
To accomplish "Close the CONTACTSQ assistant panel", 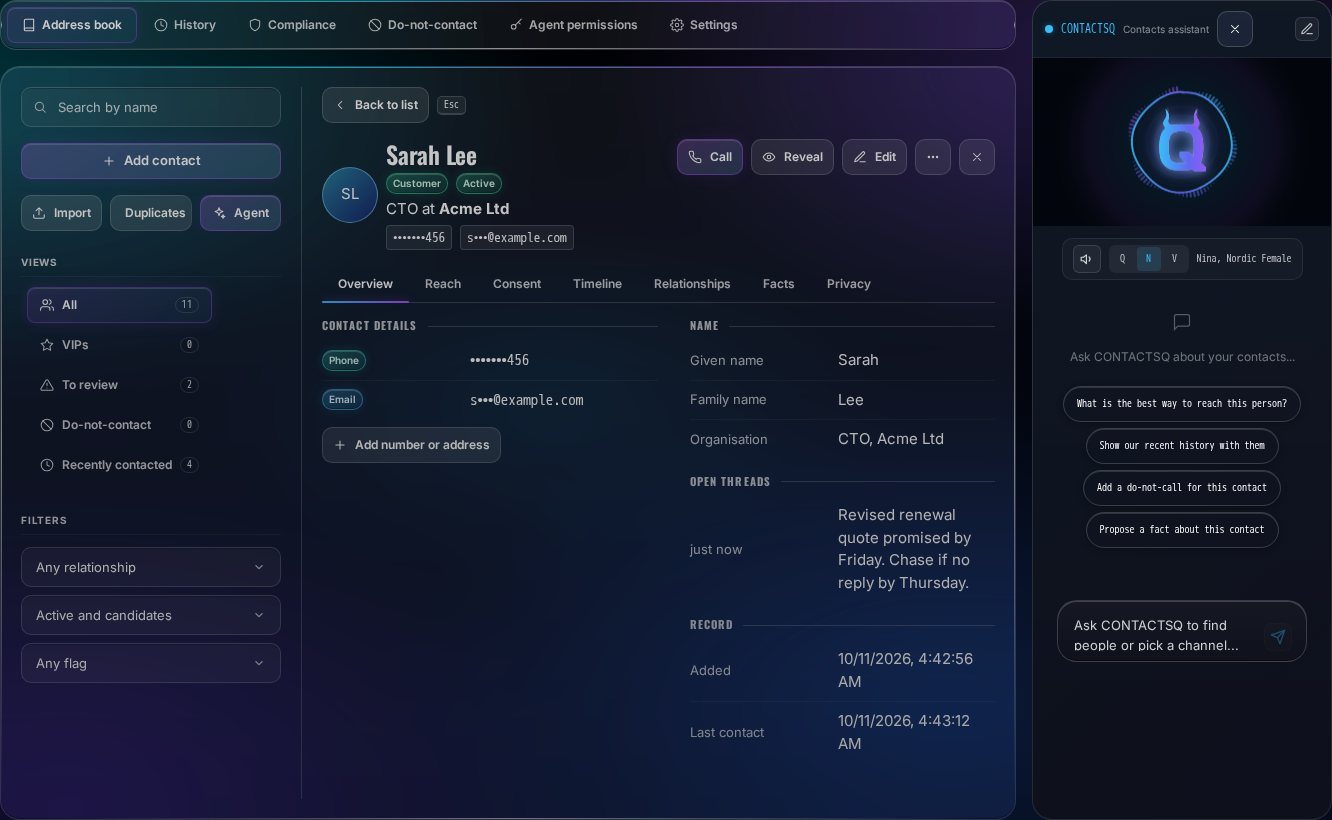I will coord(1234,29).
